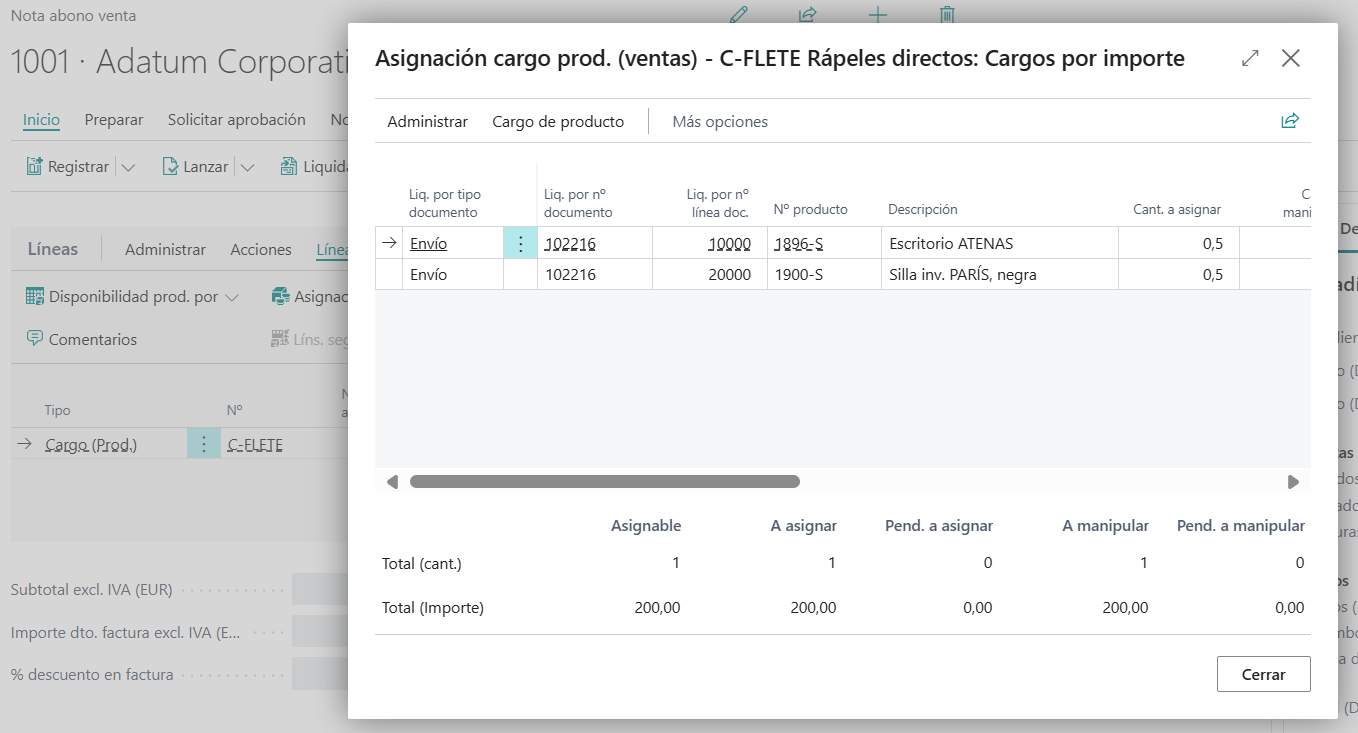Click the Liq. por tipo documento column header

443,203
